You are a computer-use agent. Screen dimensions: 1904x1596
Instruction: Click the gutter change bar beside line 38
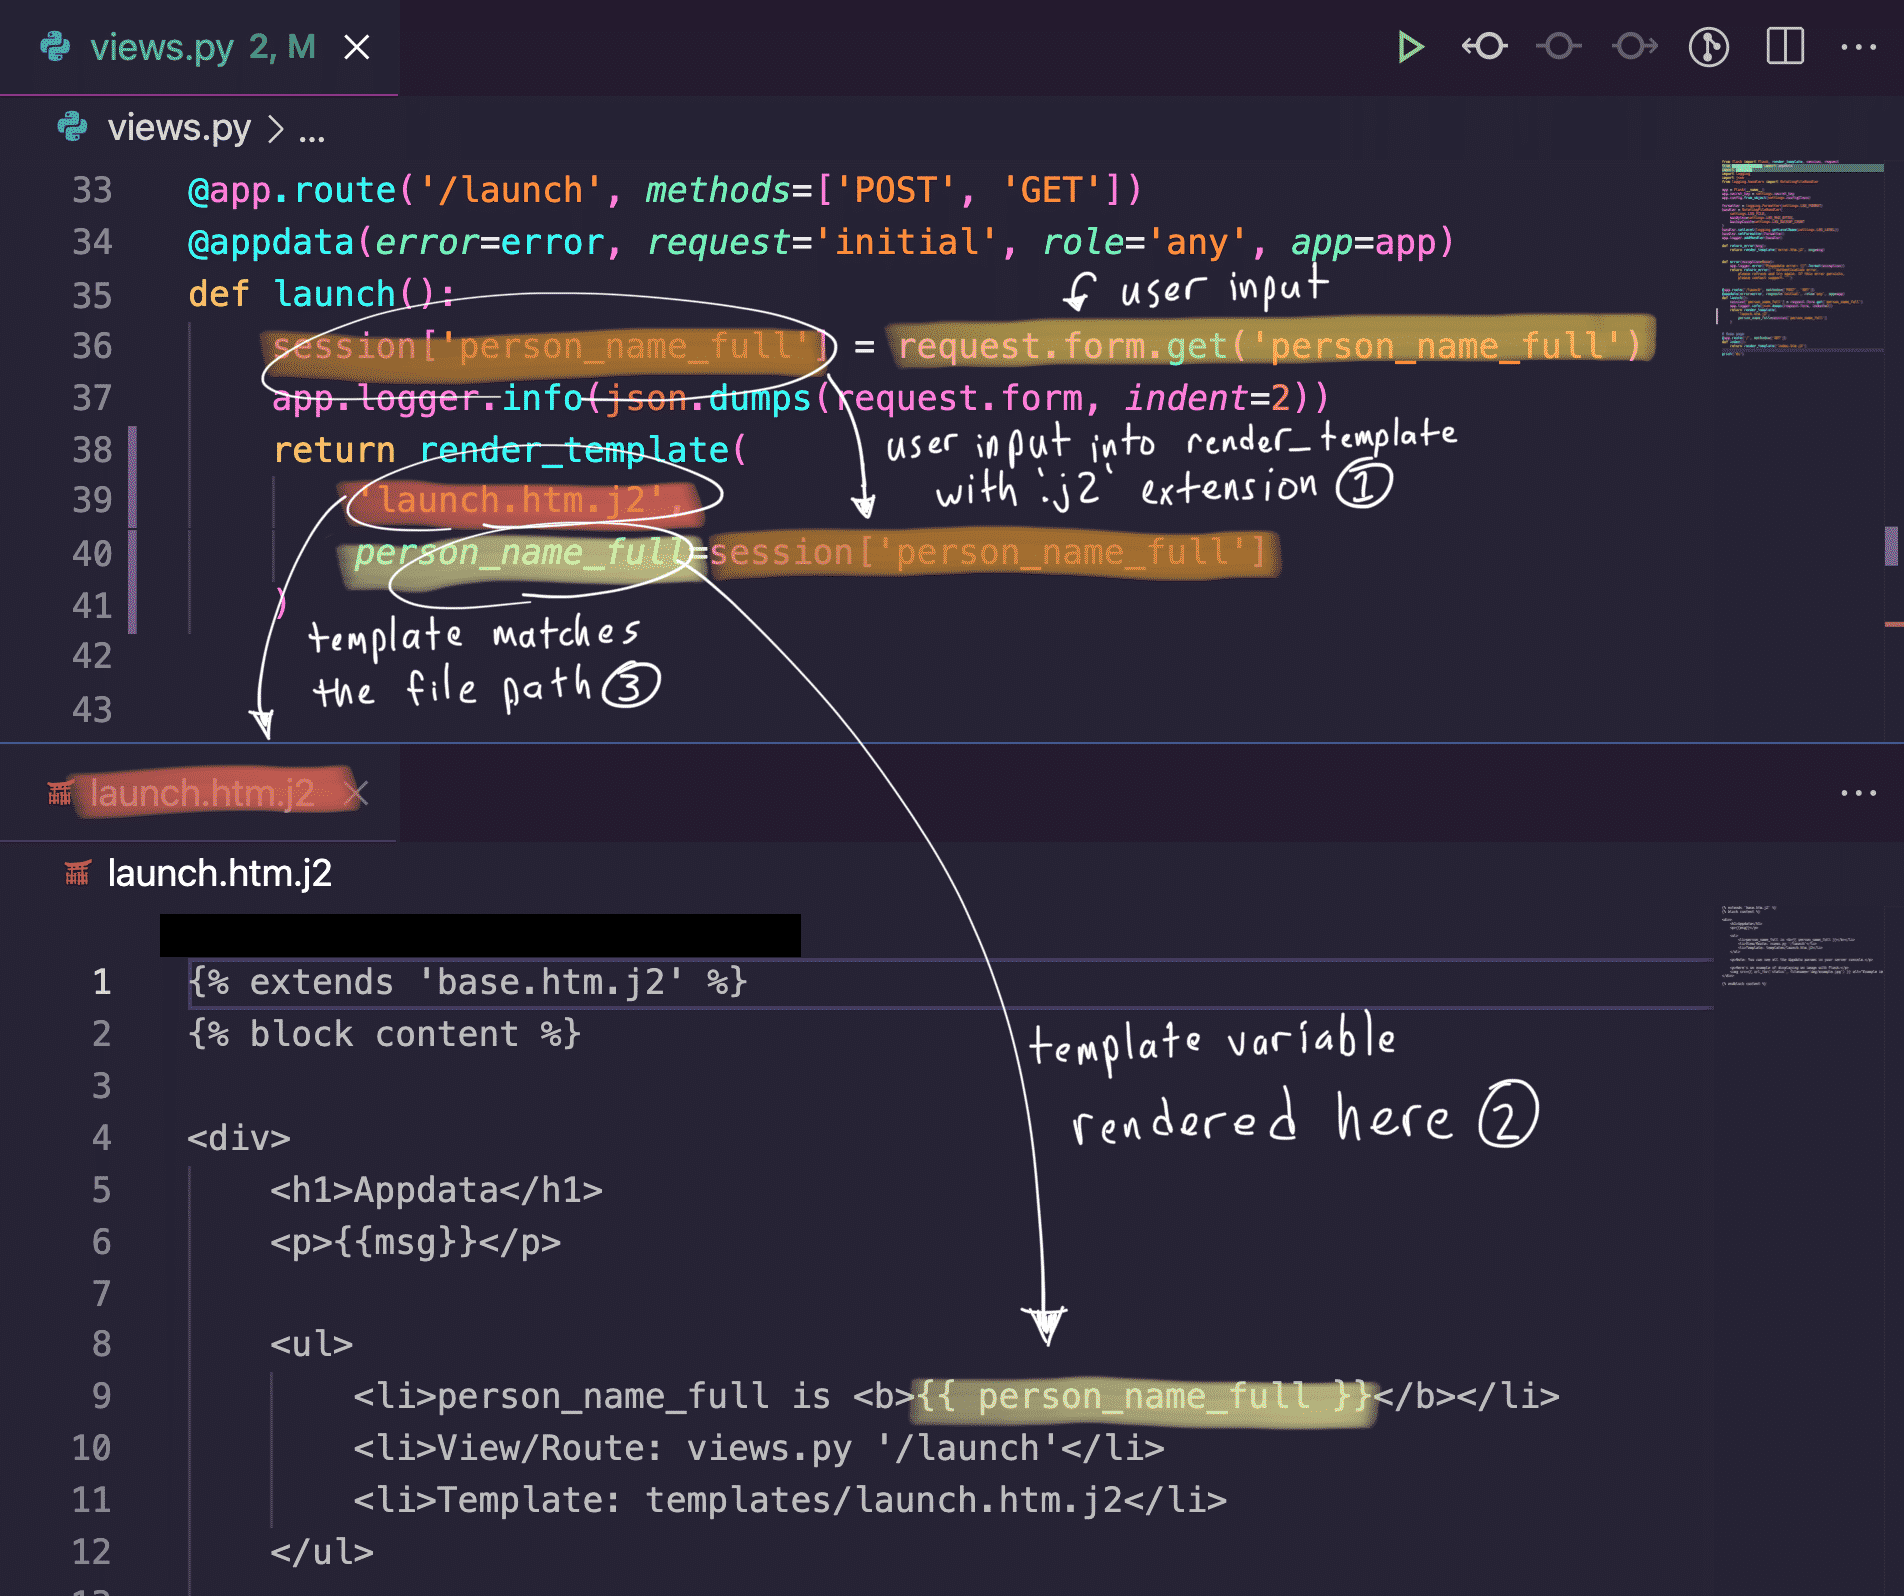coord(134,450)
